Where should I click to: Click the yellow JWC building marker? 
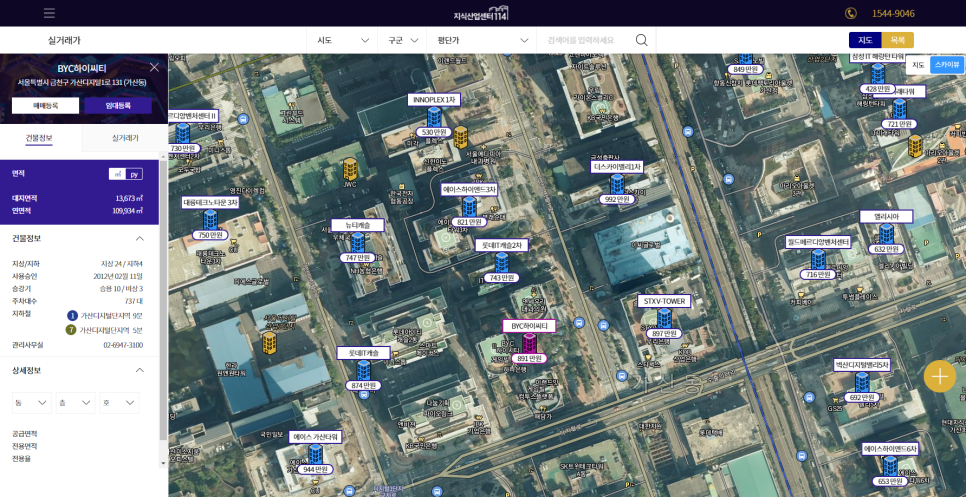tap(350, 168)
